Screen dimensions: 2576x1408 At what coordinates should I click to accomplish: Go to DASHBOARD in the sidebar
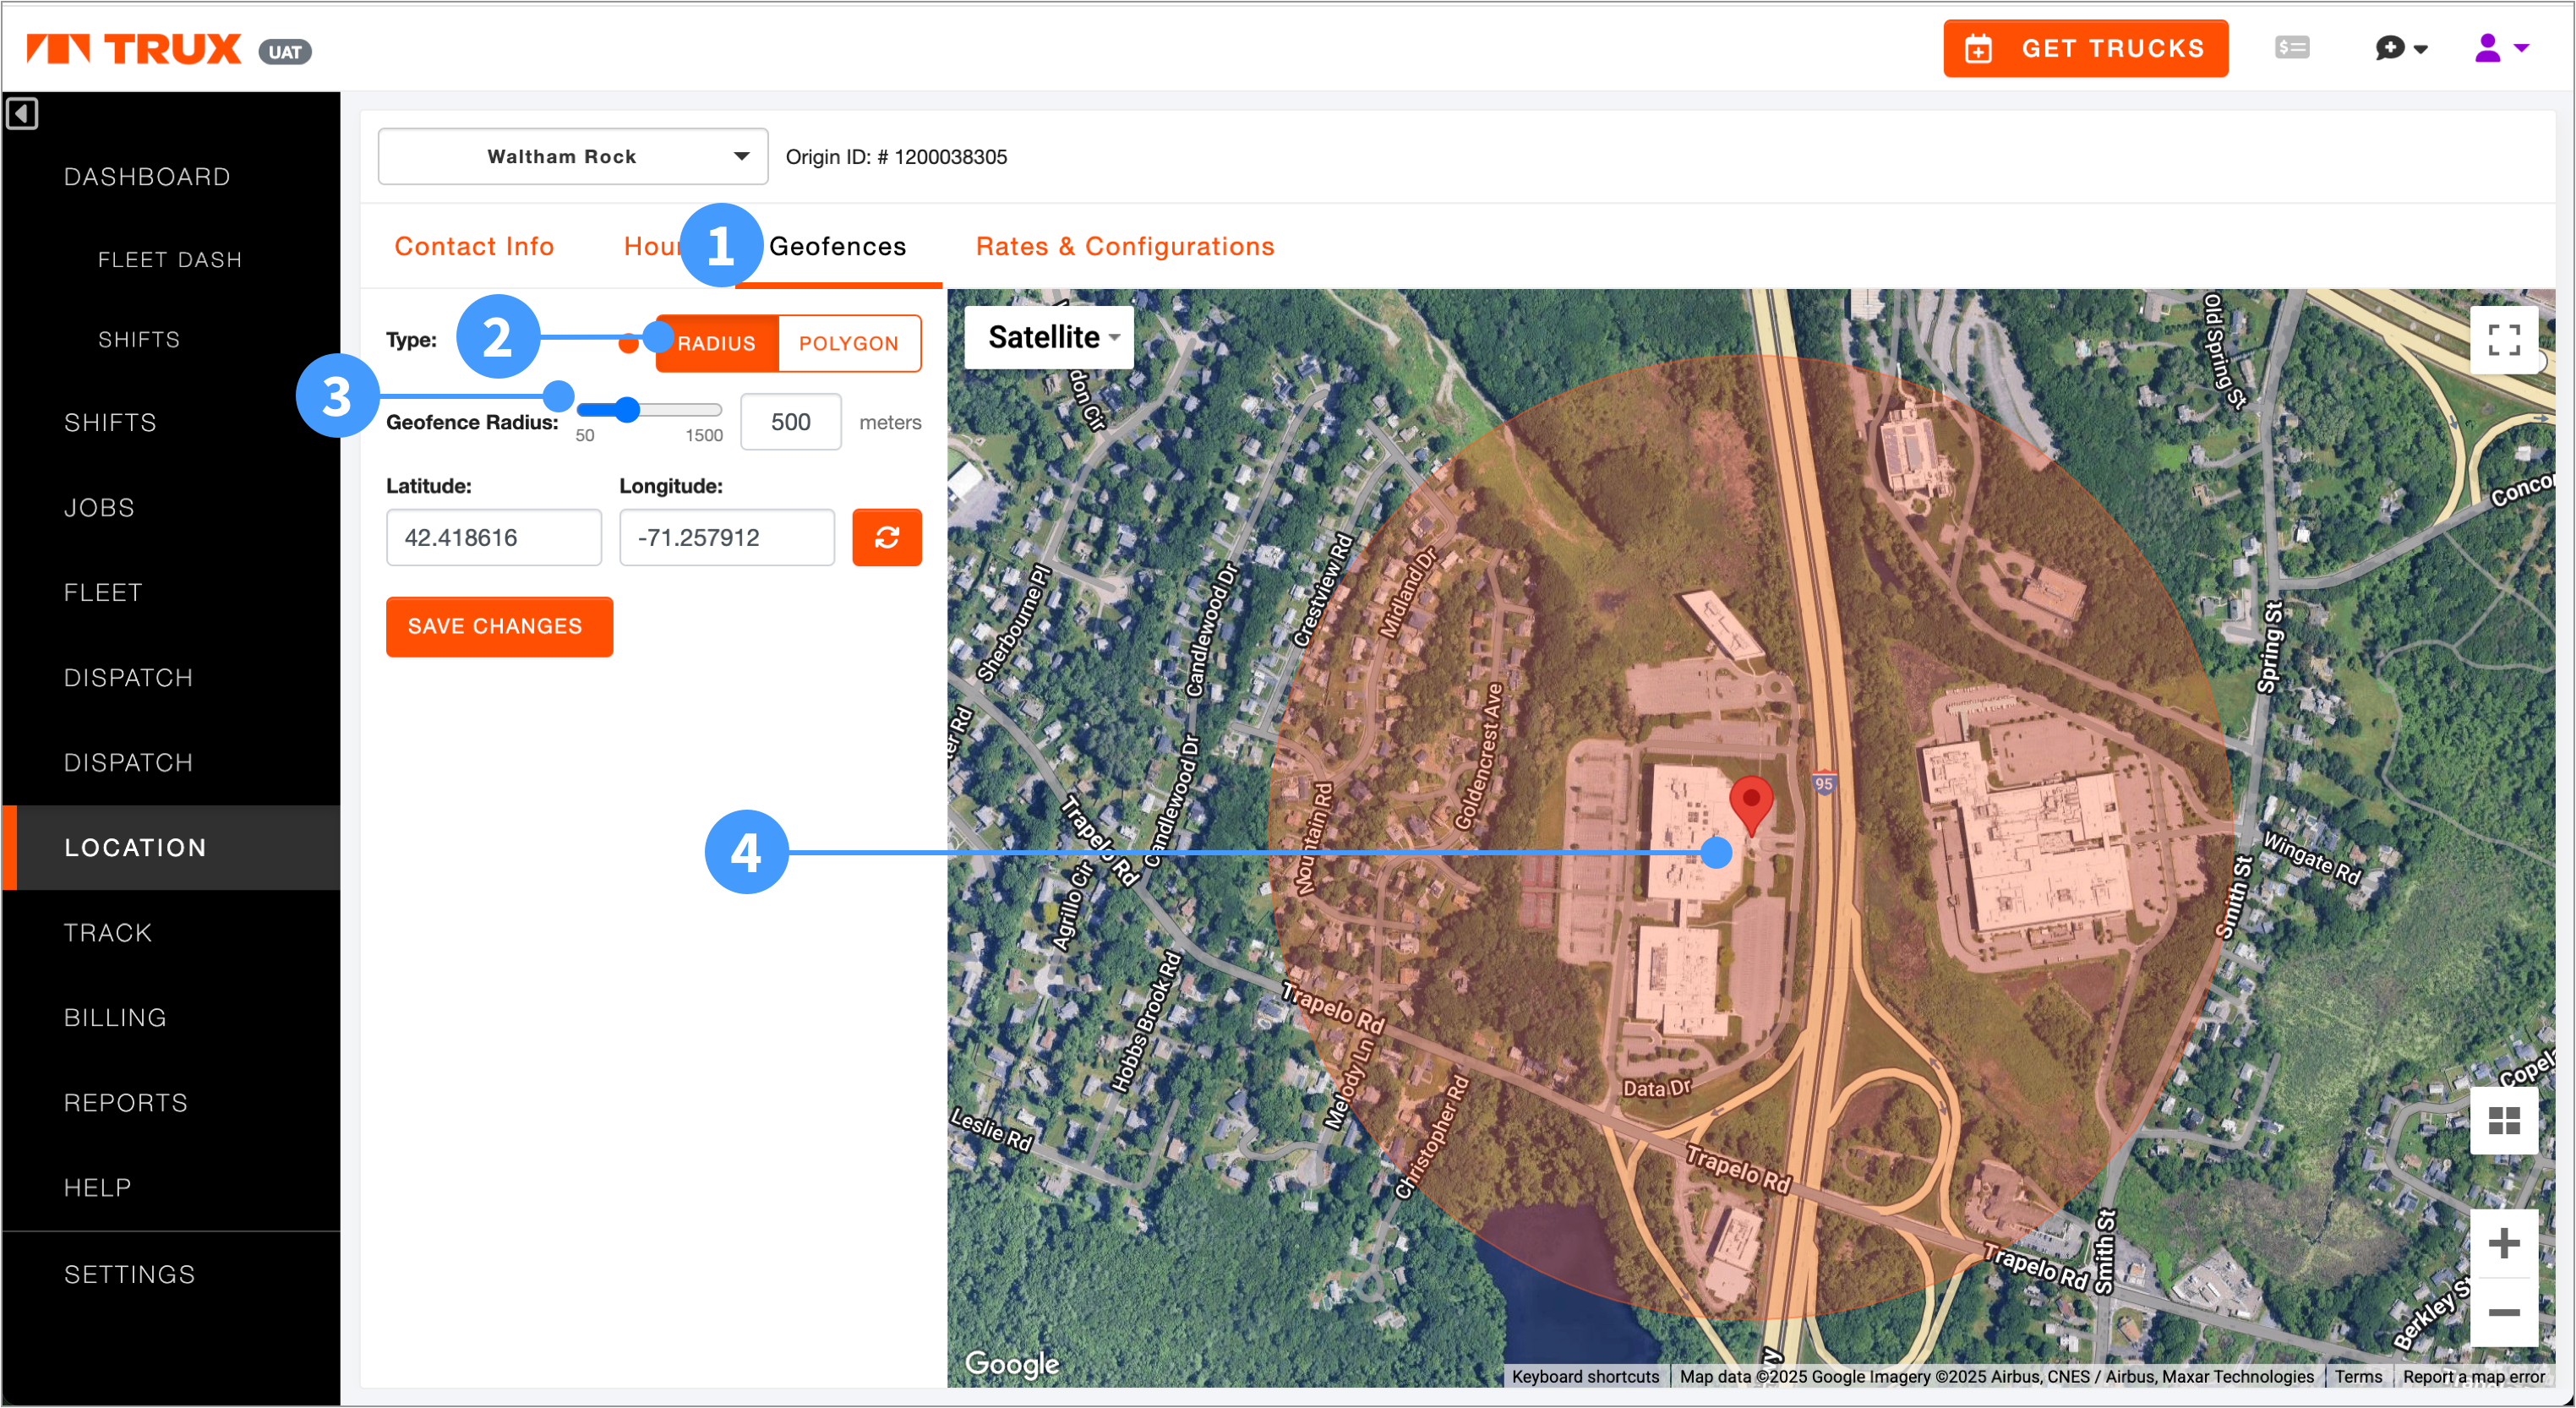click(147, 177)
